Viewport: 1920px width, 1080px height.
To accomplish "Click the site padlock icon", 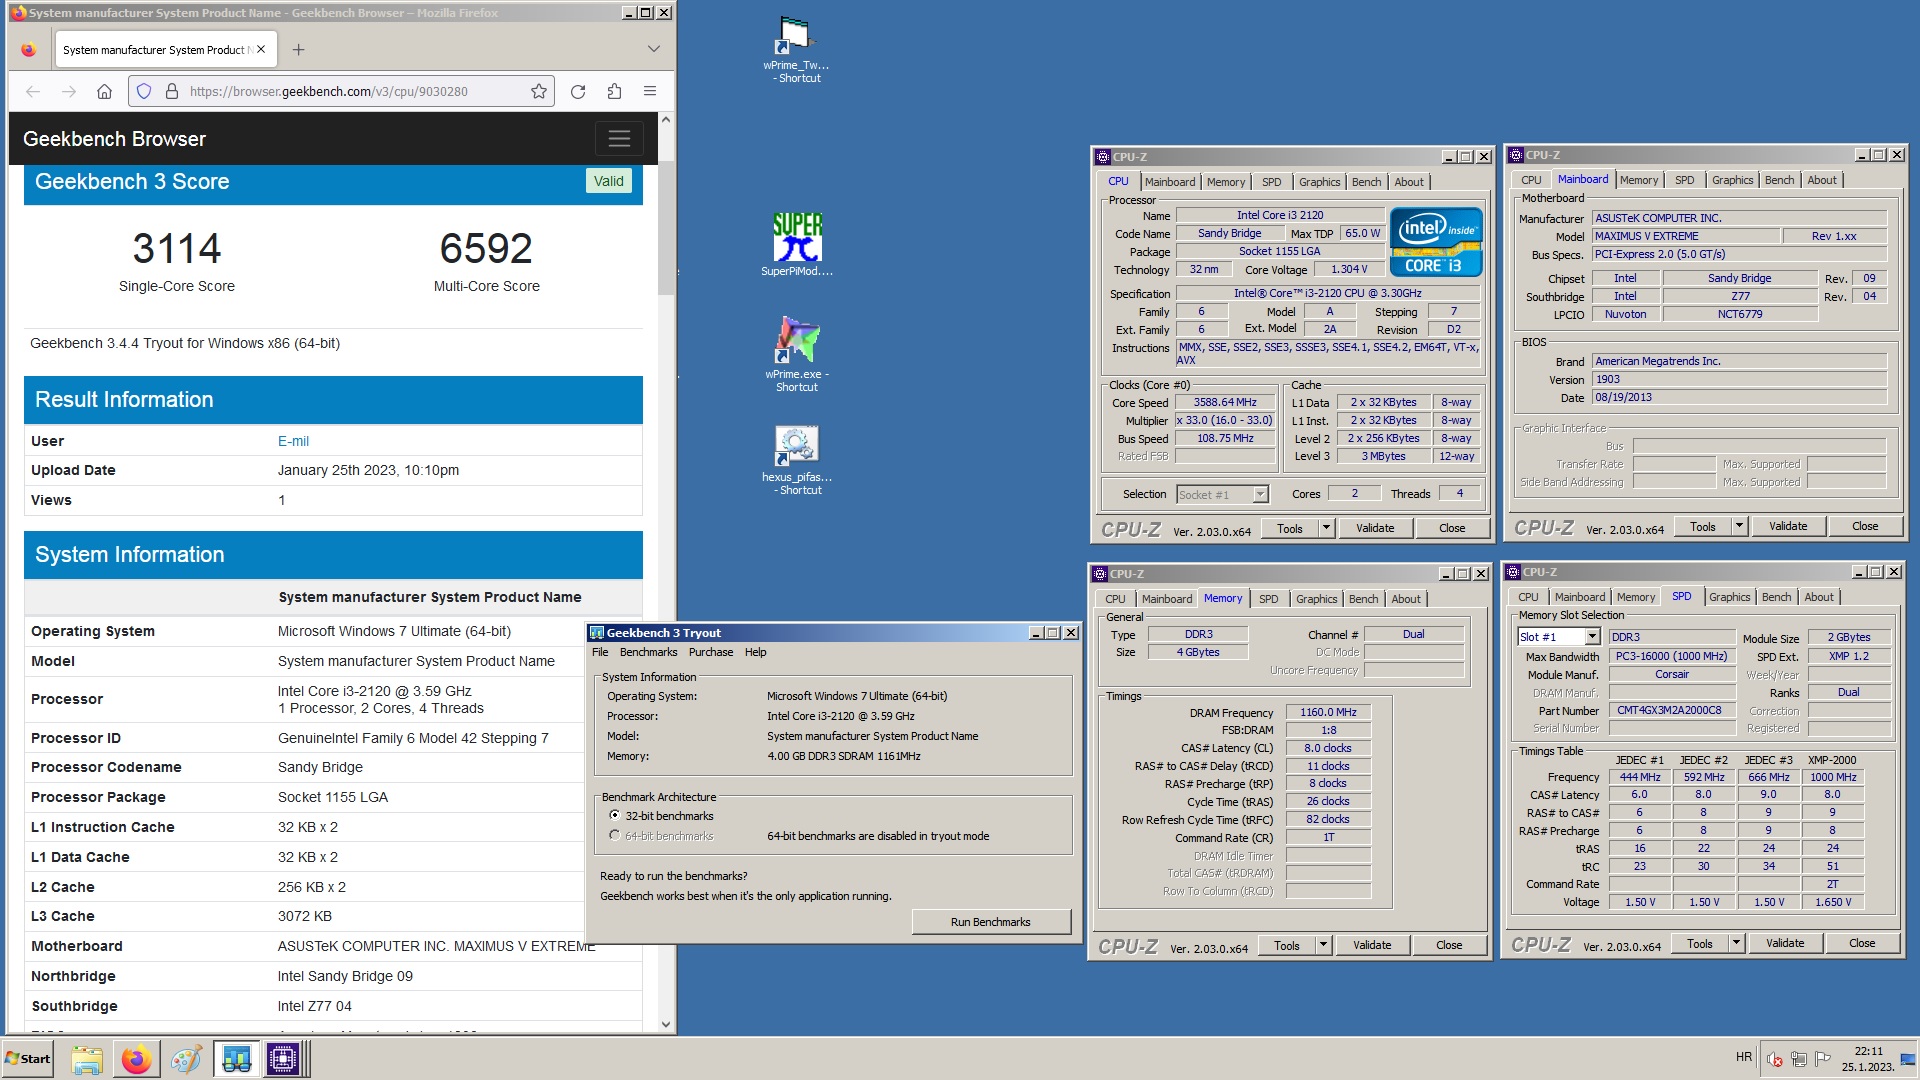I will point(172,91).
